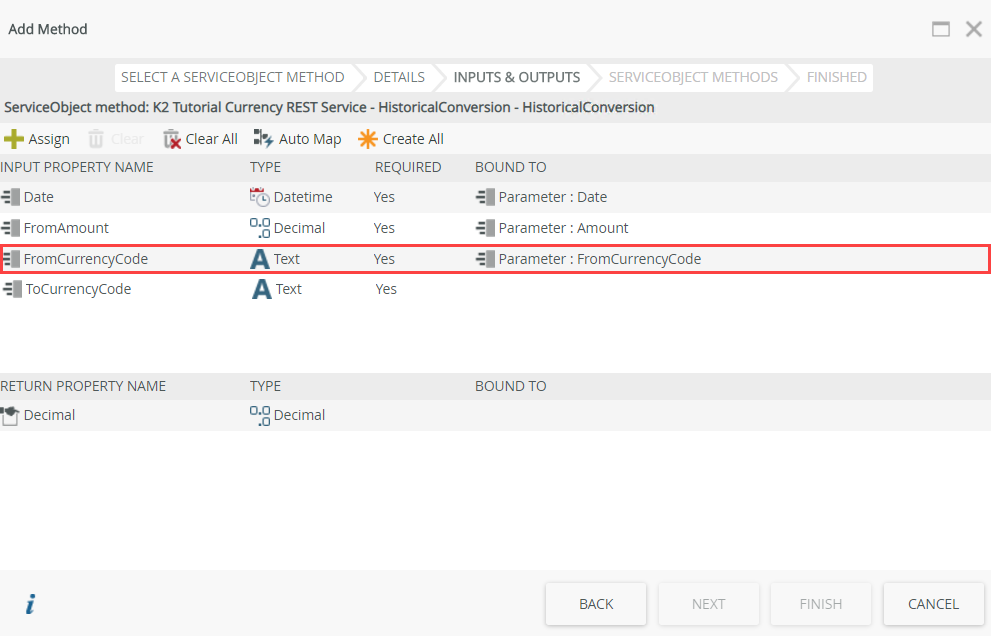Click the Clear All trash icon
Image resolution: width=991 pixels, height=636 pixels.
click(x=172, y=139)
